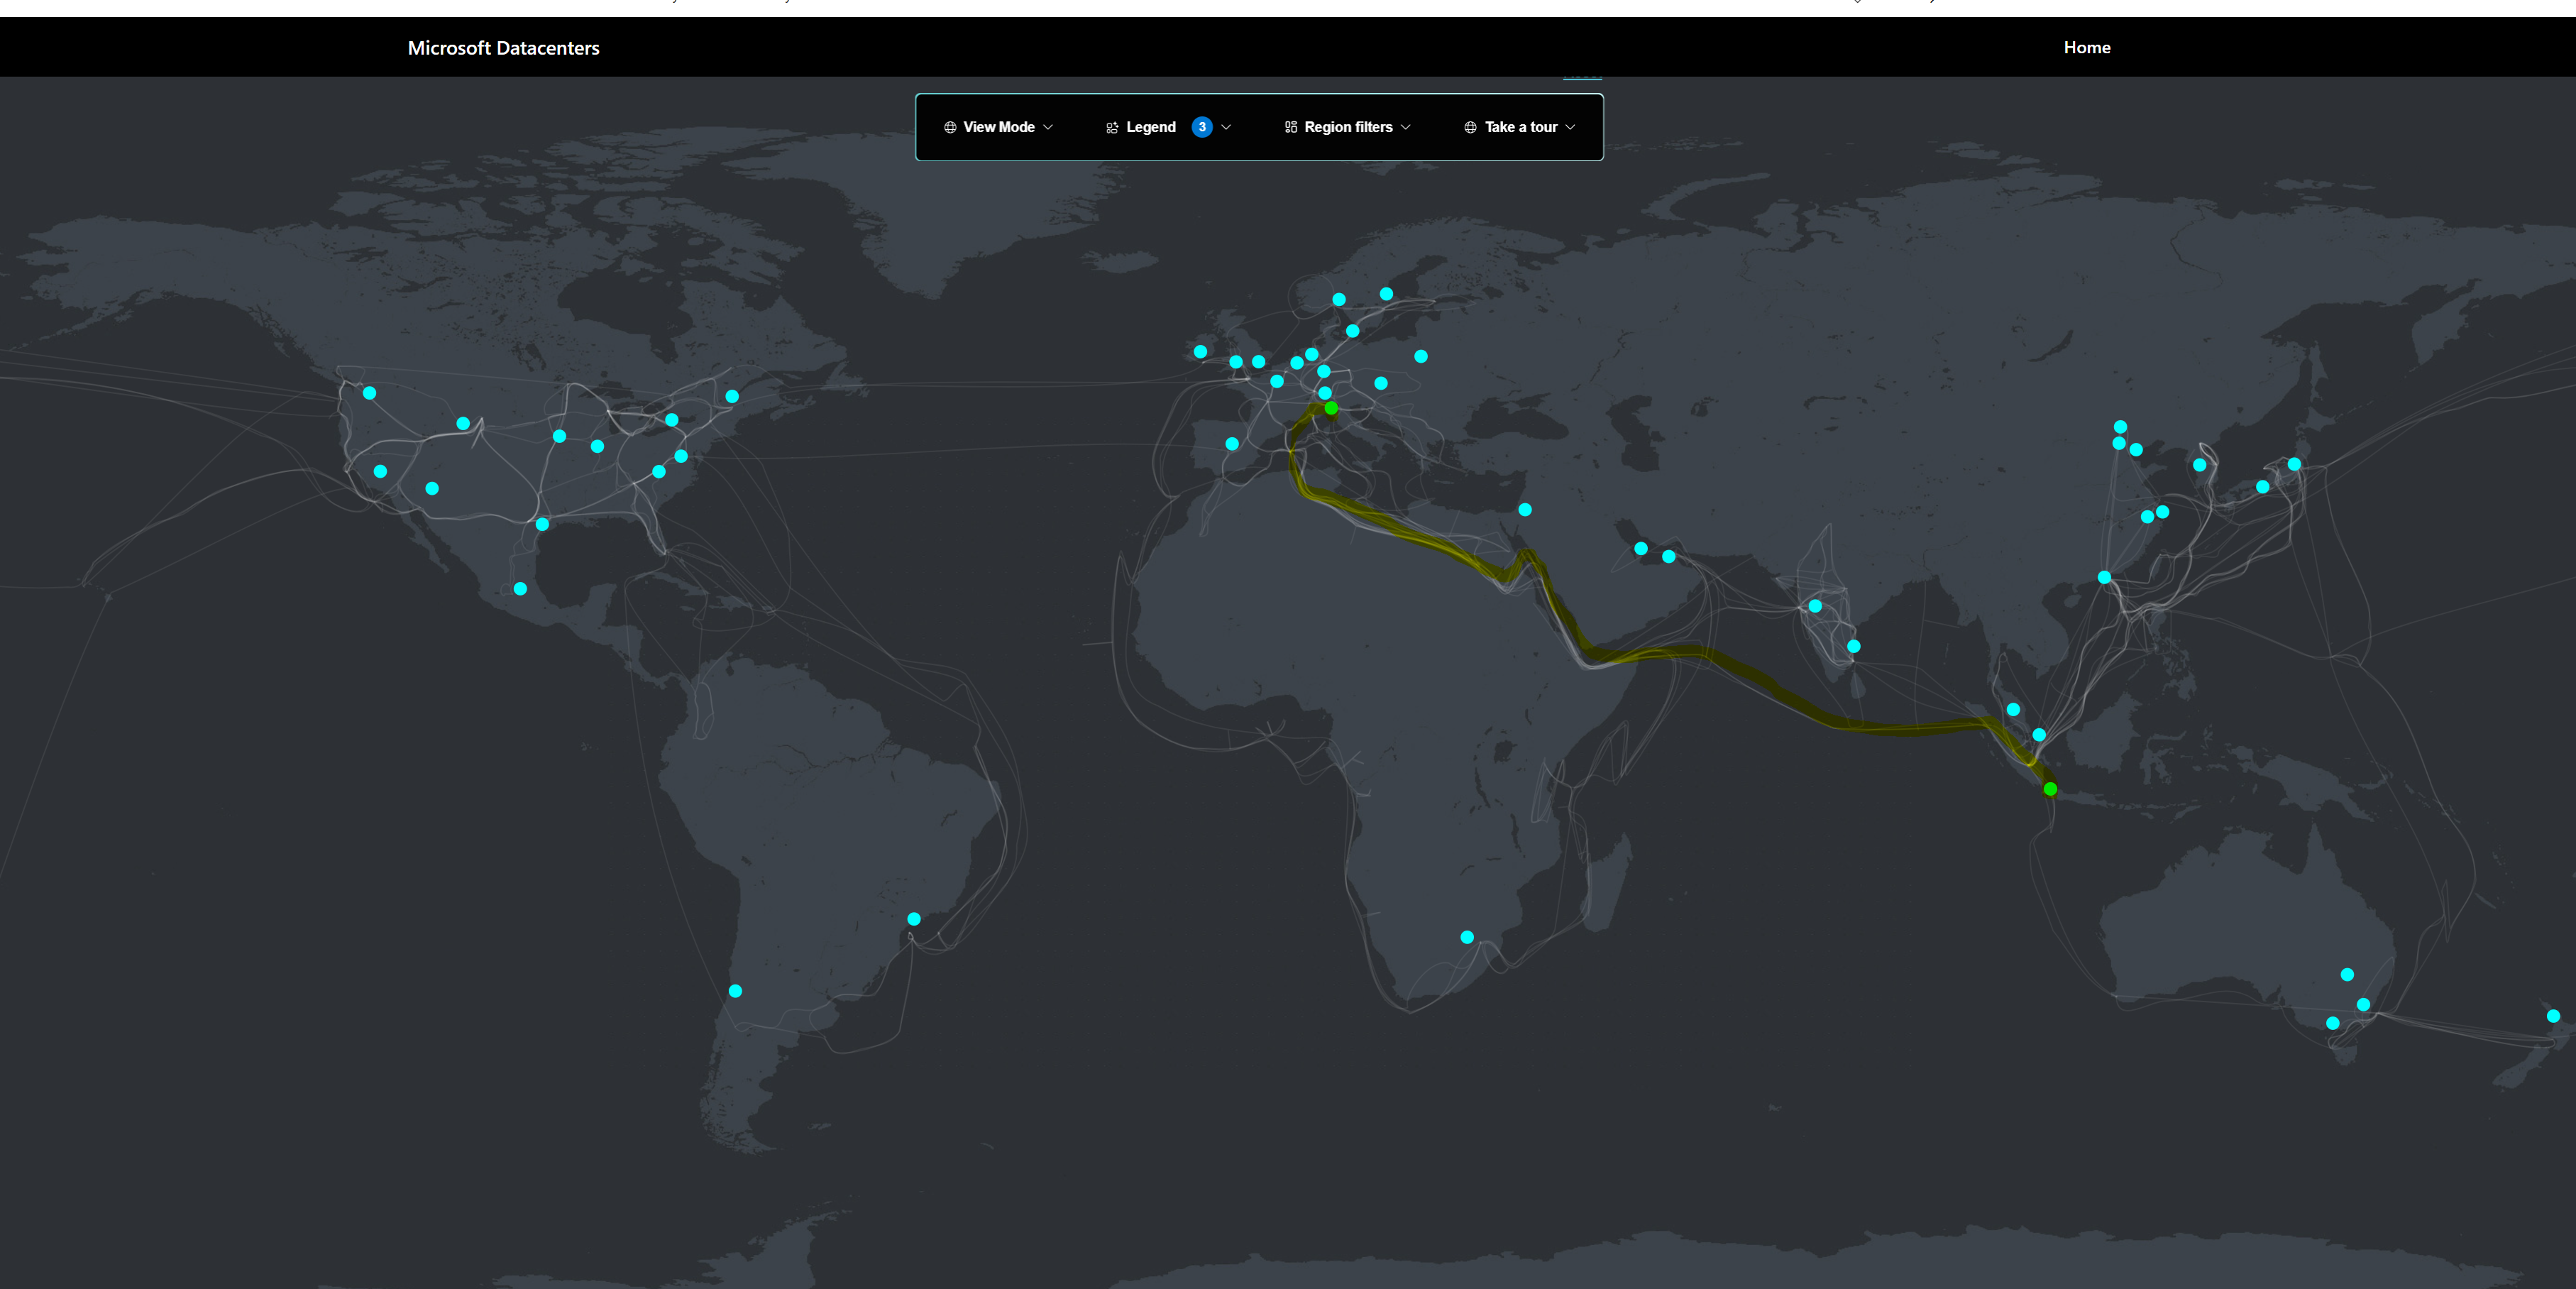Click the Microsoft Datacenters title
The image size is (2576, 1289).
503,48
